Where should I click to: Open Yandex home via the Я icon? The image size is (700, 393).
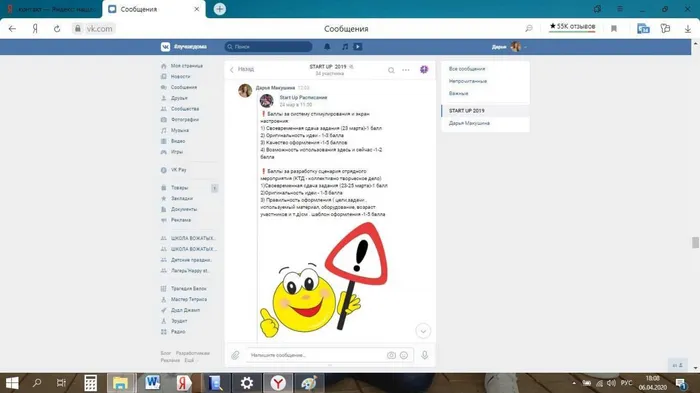point(35,29)
